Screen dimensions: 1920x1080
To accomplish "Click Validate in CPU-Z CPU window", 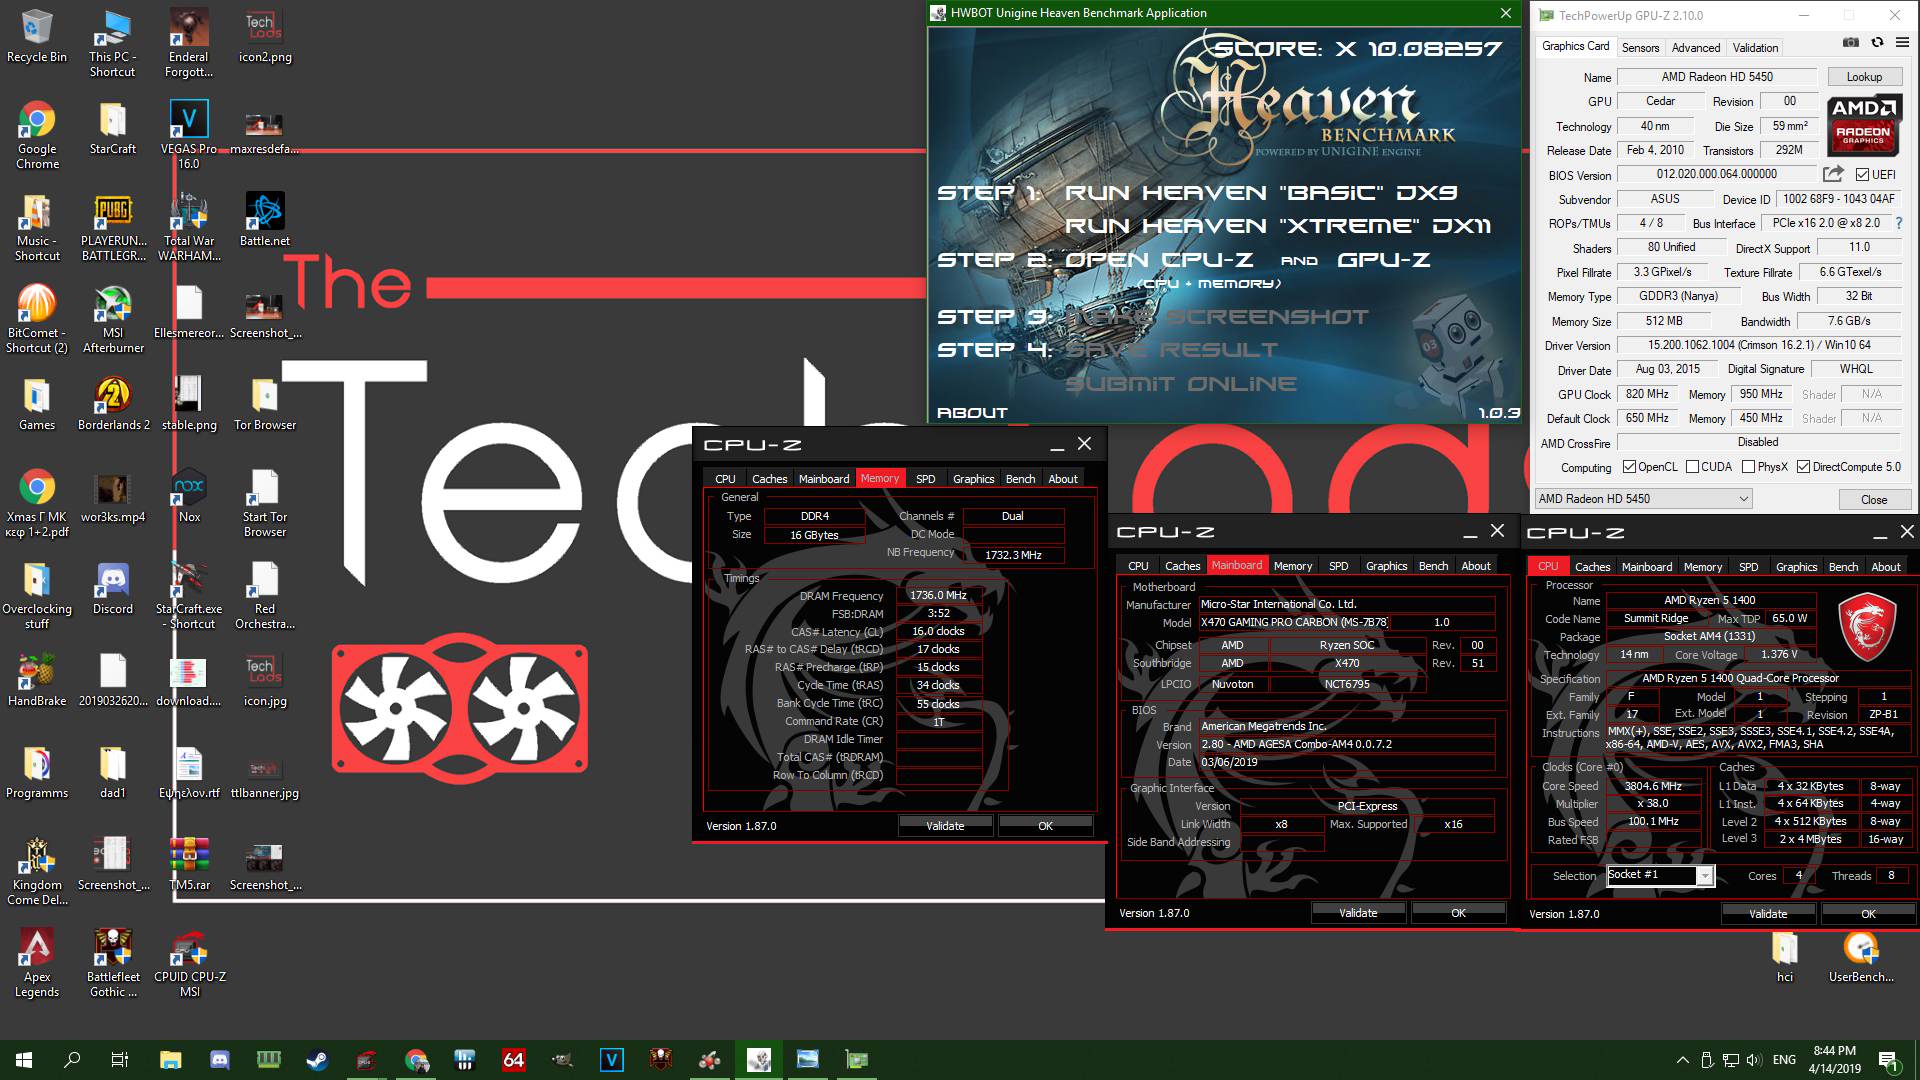I will pyautogui.click(x=1768, y=914).
